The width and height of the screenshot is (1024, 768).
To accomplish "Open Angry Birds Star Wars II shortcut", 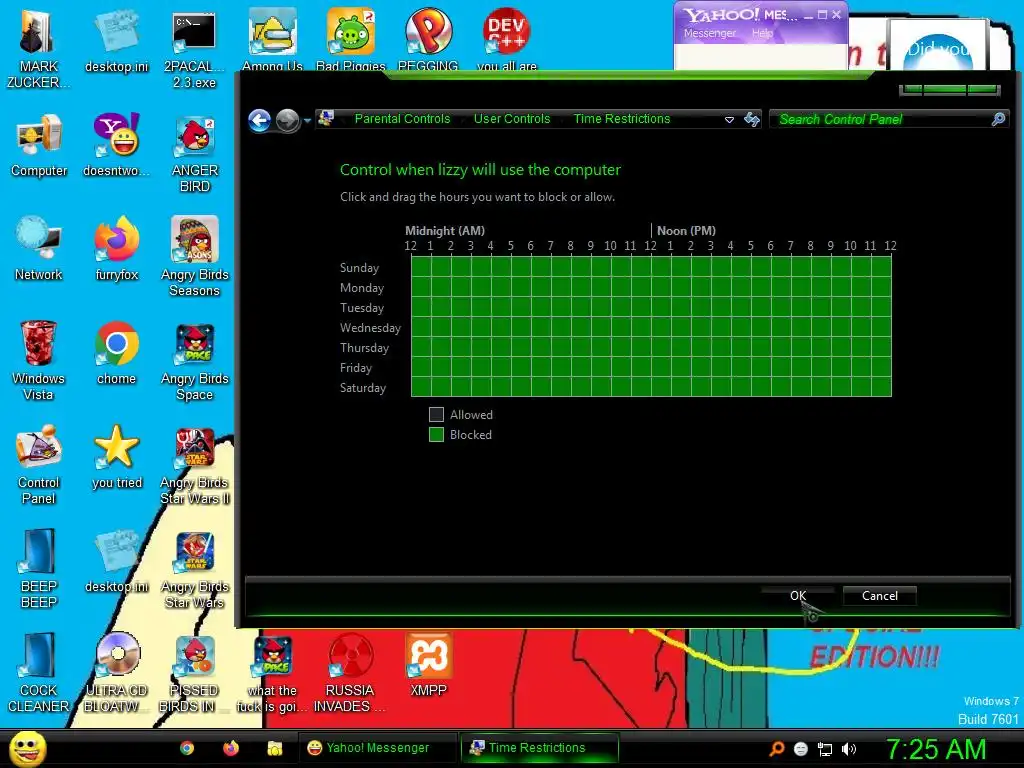I will point(194,464).
